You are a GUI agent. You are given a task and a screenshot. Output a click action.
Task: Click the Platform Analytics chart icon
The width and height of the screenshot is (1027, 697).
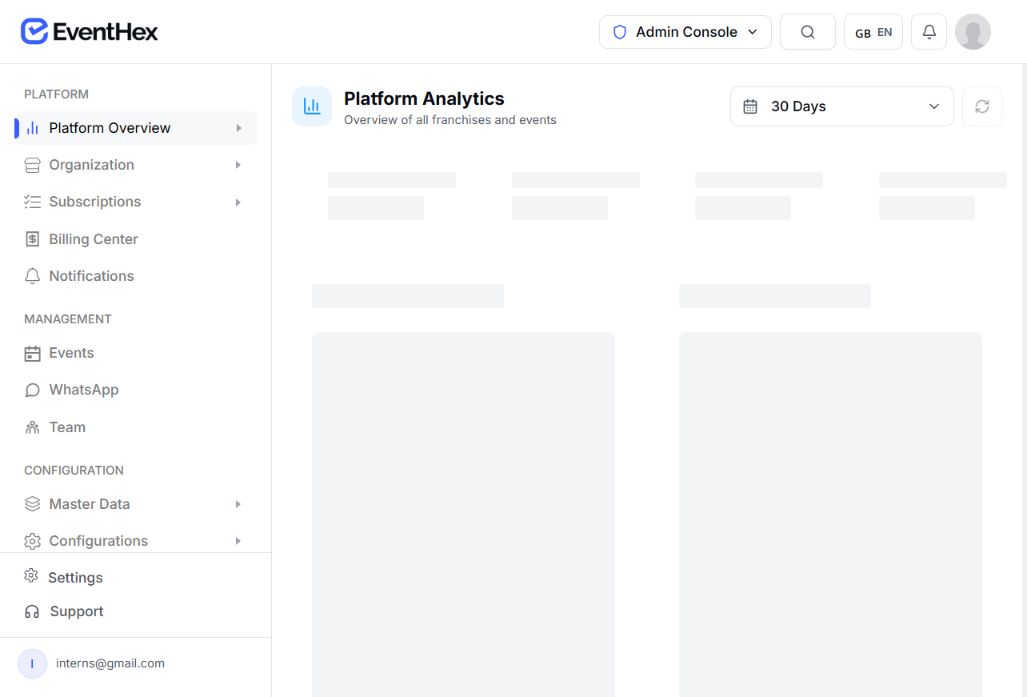click(x=312, y=106)
